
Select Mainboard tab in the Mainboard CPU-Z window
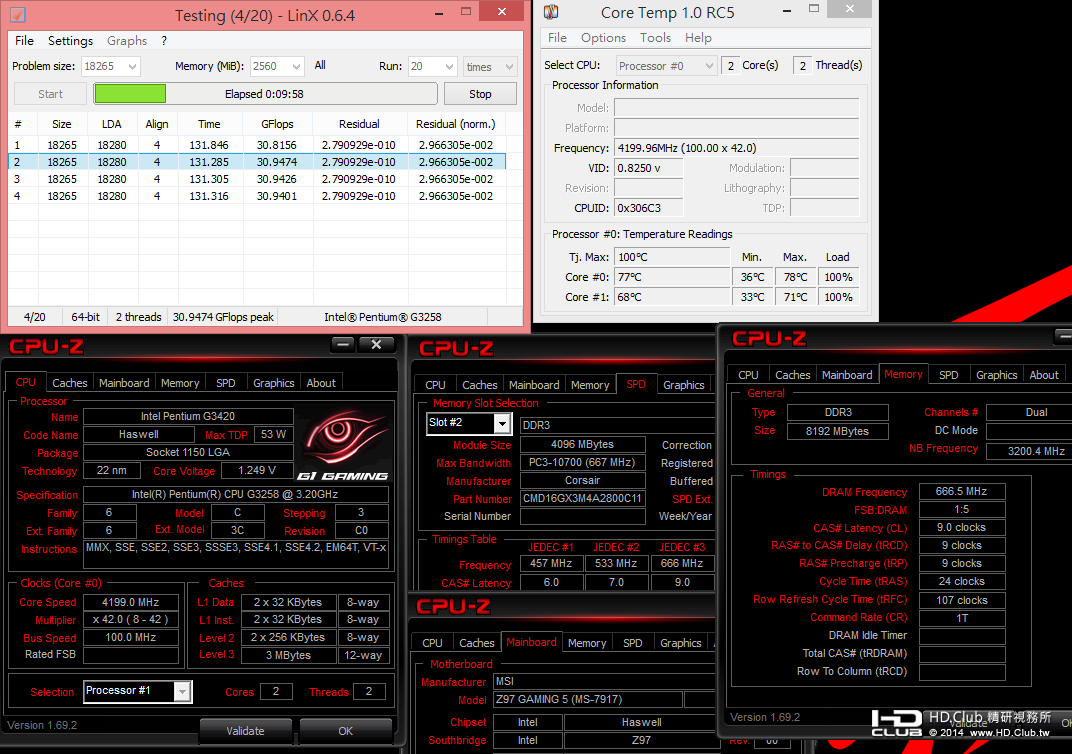(531, 642)
